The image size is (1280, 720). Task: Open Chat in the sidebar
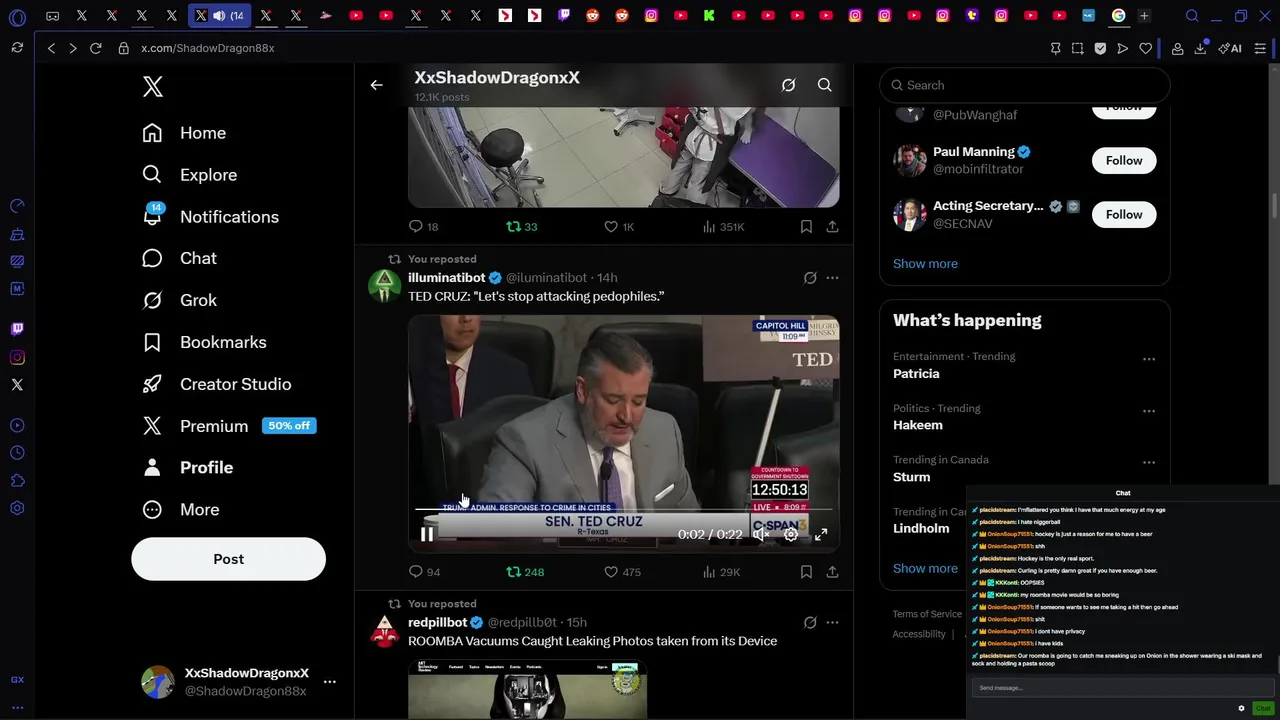[179, 258]
